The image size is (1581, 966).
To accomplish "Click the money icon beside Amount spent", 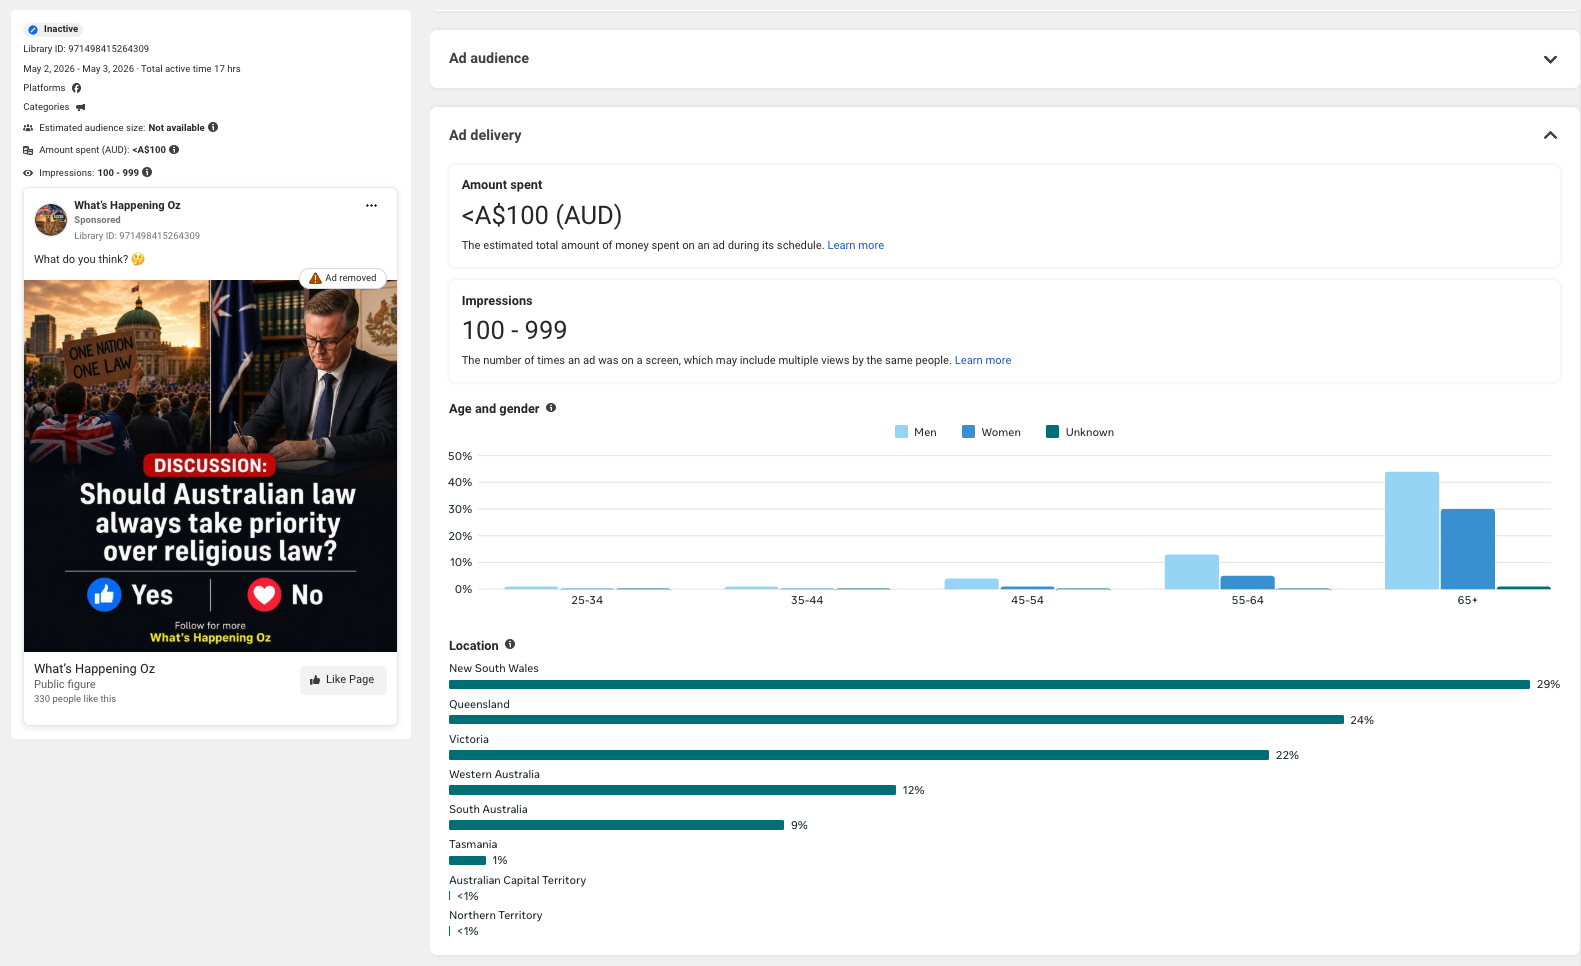I will pyautogui.click(x=28, y=150).
